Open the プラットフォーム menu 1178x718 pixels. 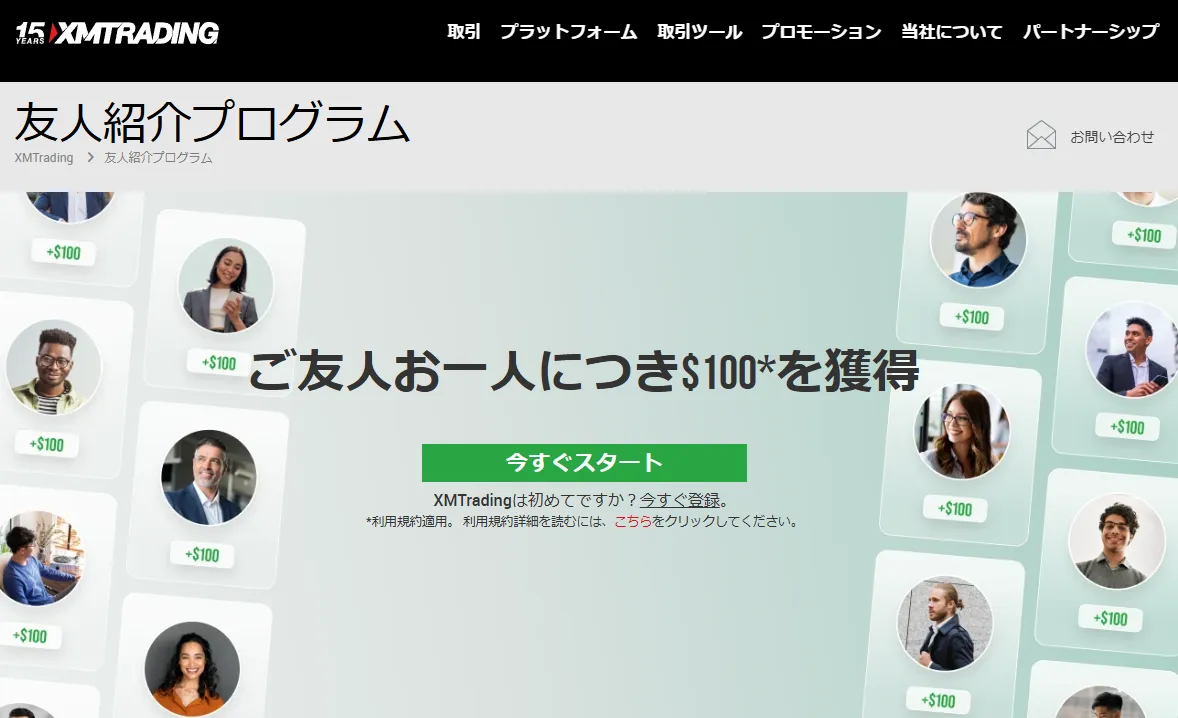[x=571, y=31]
